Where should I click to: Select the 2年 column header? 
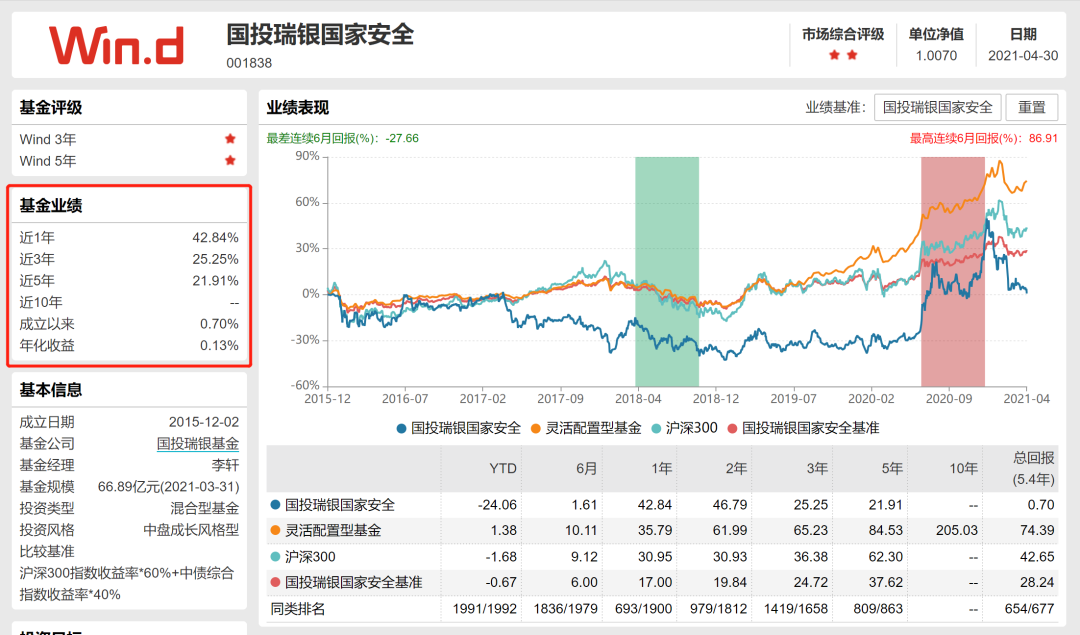click(x=736, y=468)
